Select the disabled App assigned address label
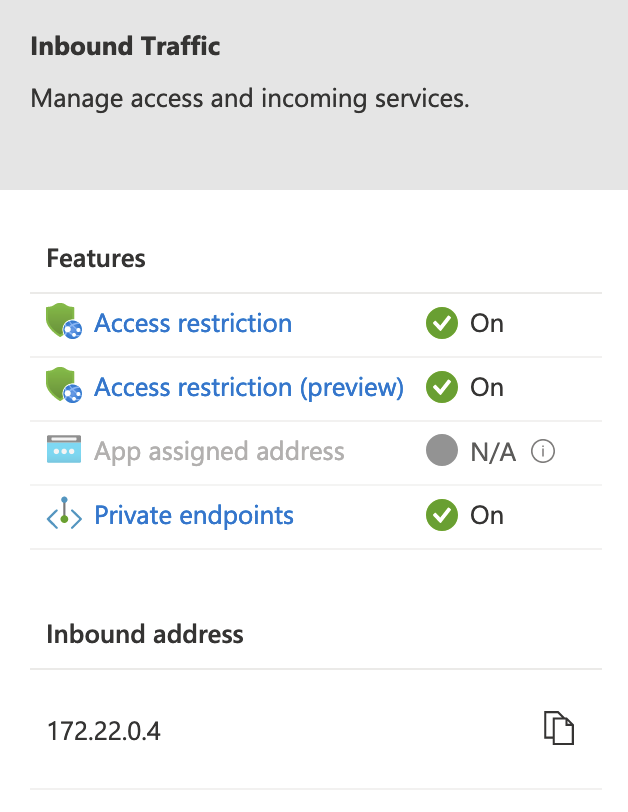628x812 pixels. pyautogui.click(x=219, y=451)
